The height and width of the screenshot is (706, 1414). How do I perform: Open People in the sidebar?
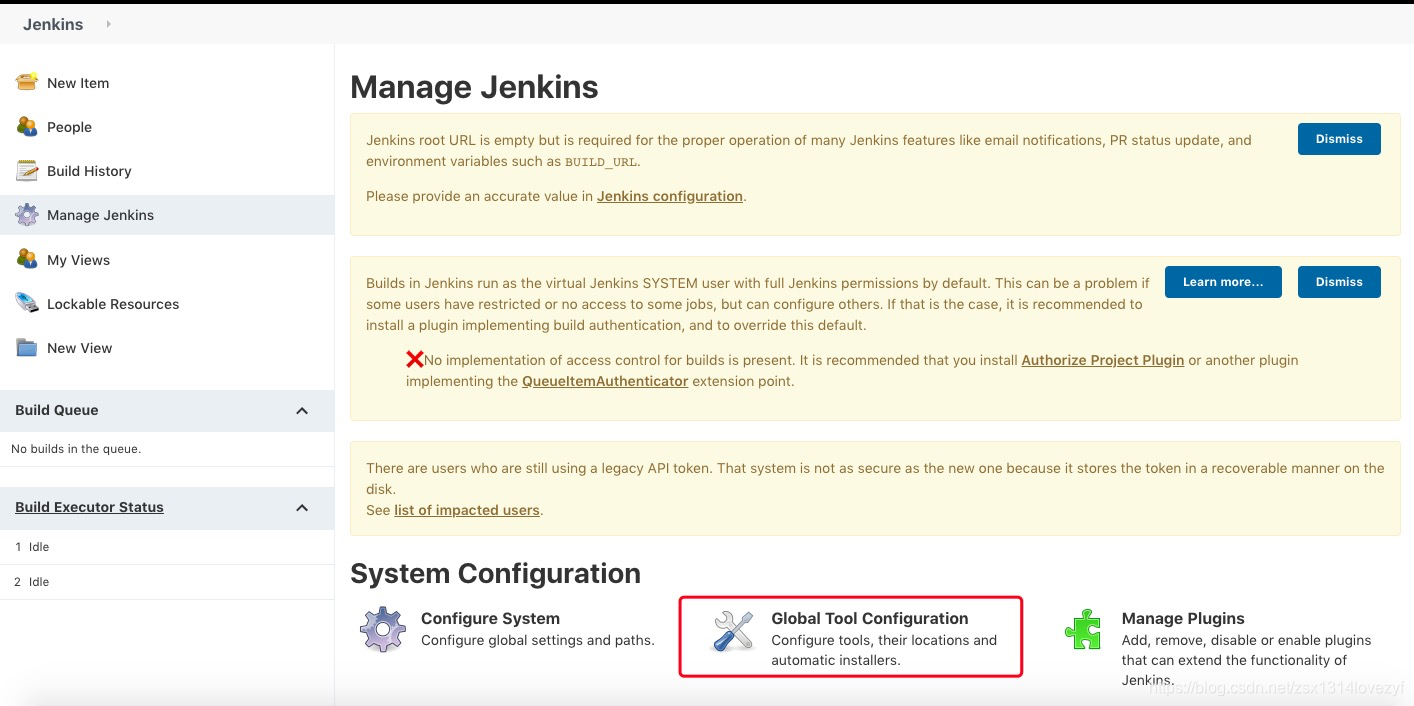(69, 127)
